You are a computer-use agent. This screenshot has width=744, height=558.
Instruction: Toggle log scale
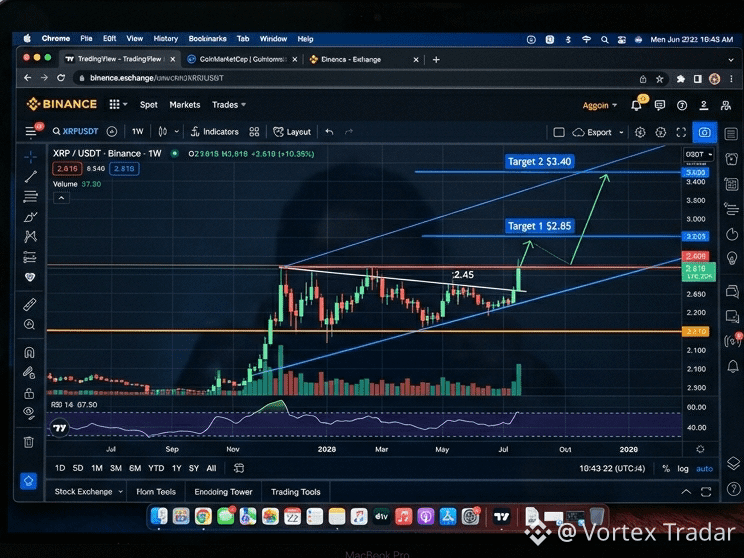click(683, 469)
